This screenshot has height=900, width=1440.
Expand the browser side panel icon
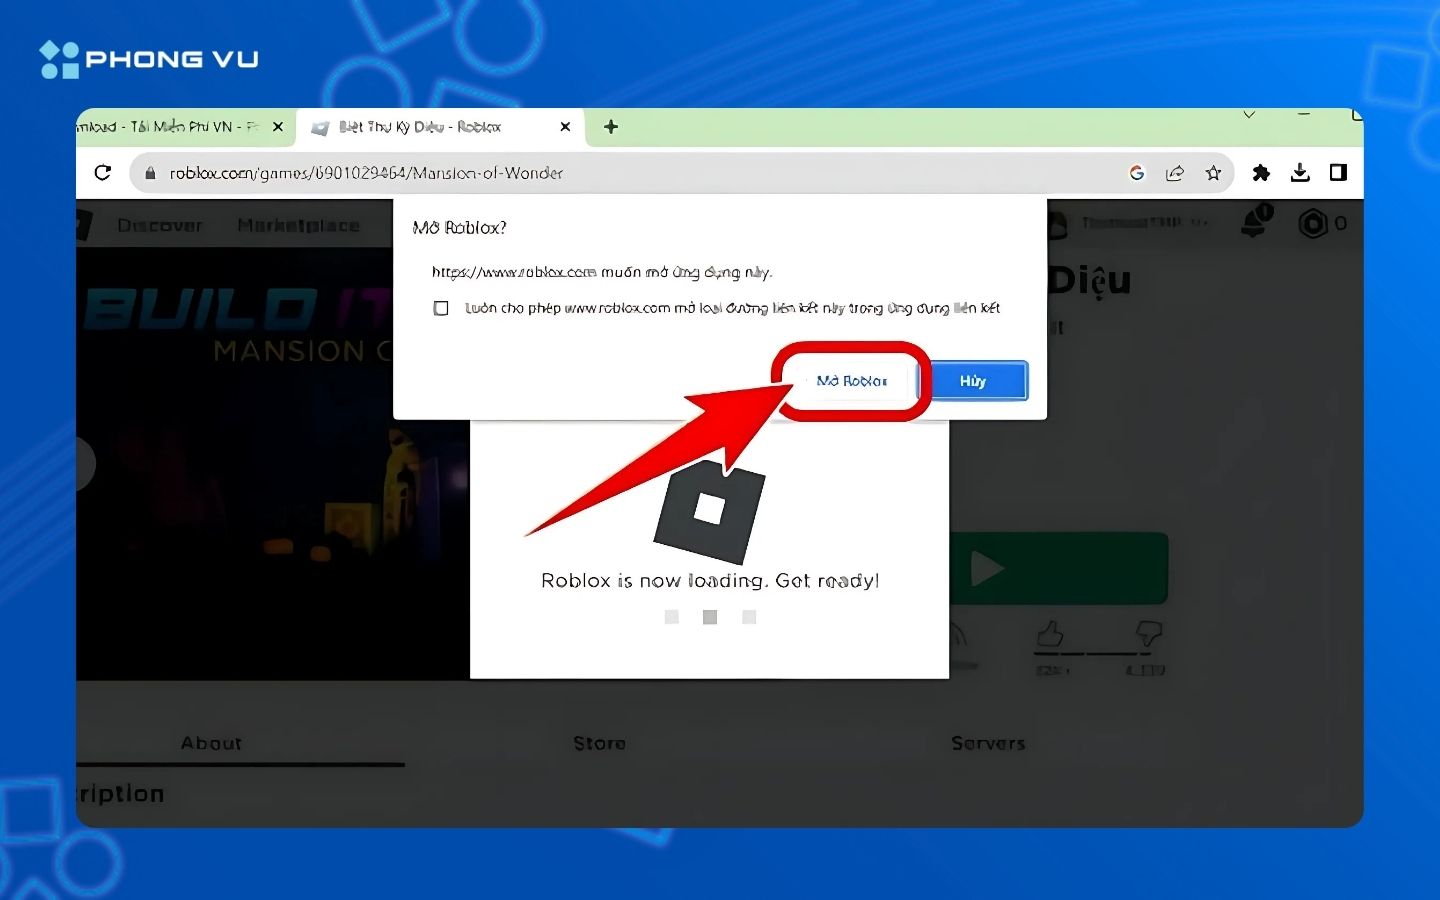1338,172
